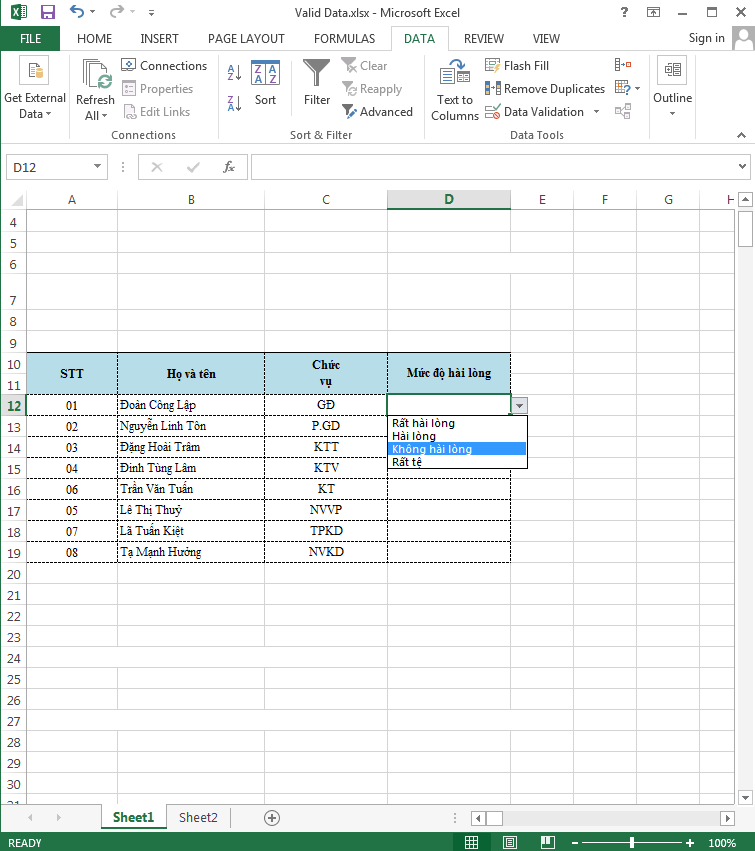Switch to Page Layout view
This screenshot has width=755, height=851.
510,842
